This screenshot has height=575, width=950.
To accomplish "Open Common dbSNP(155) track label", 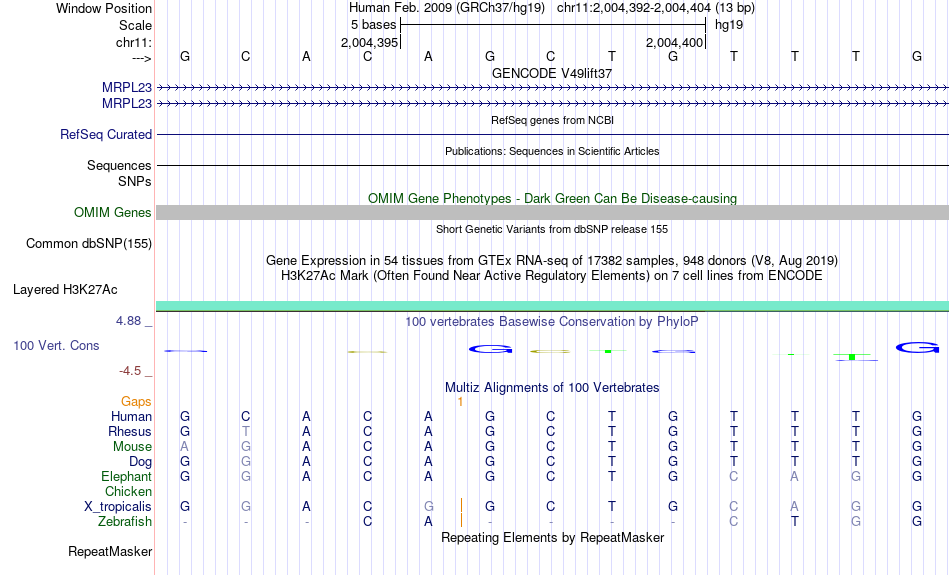I will pyautogui.click(x=88, y=244).
